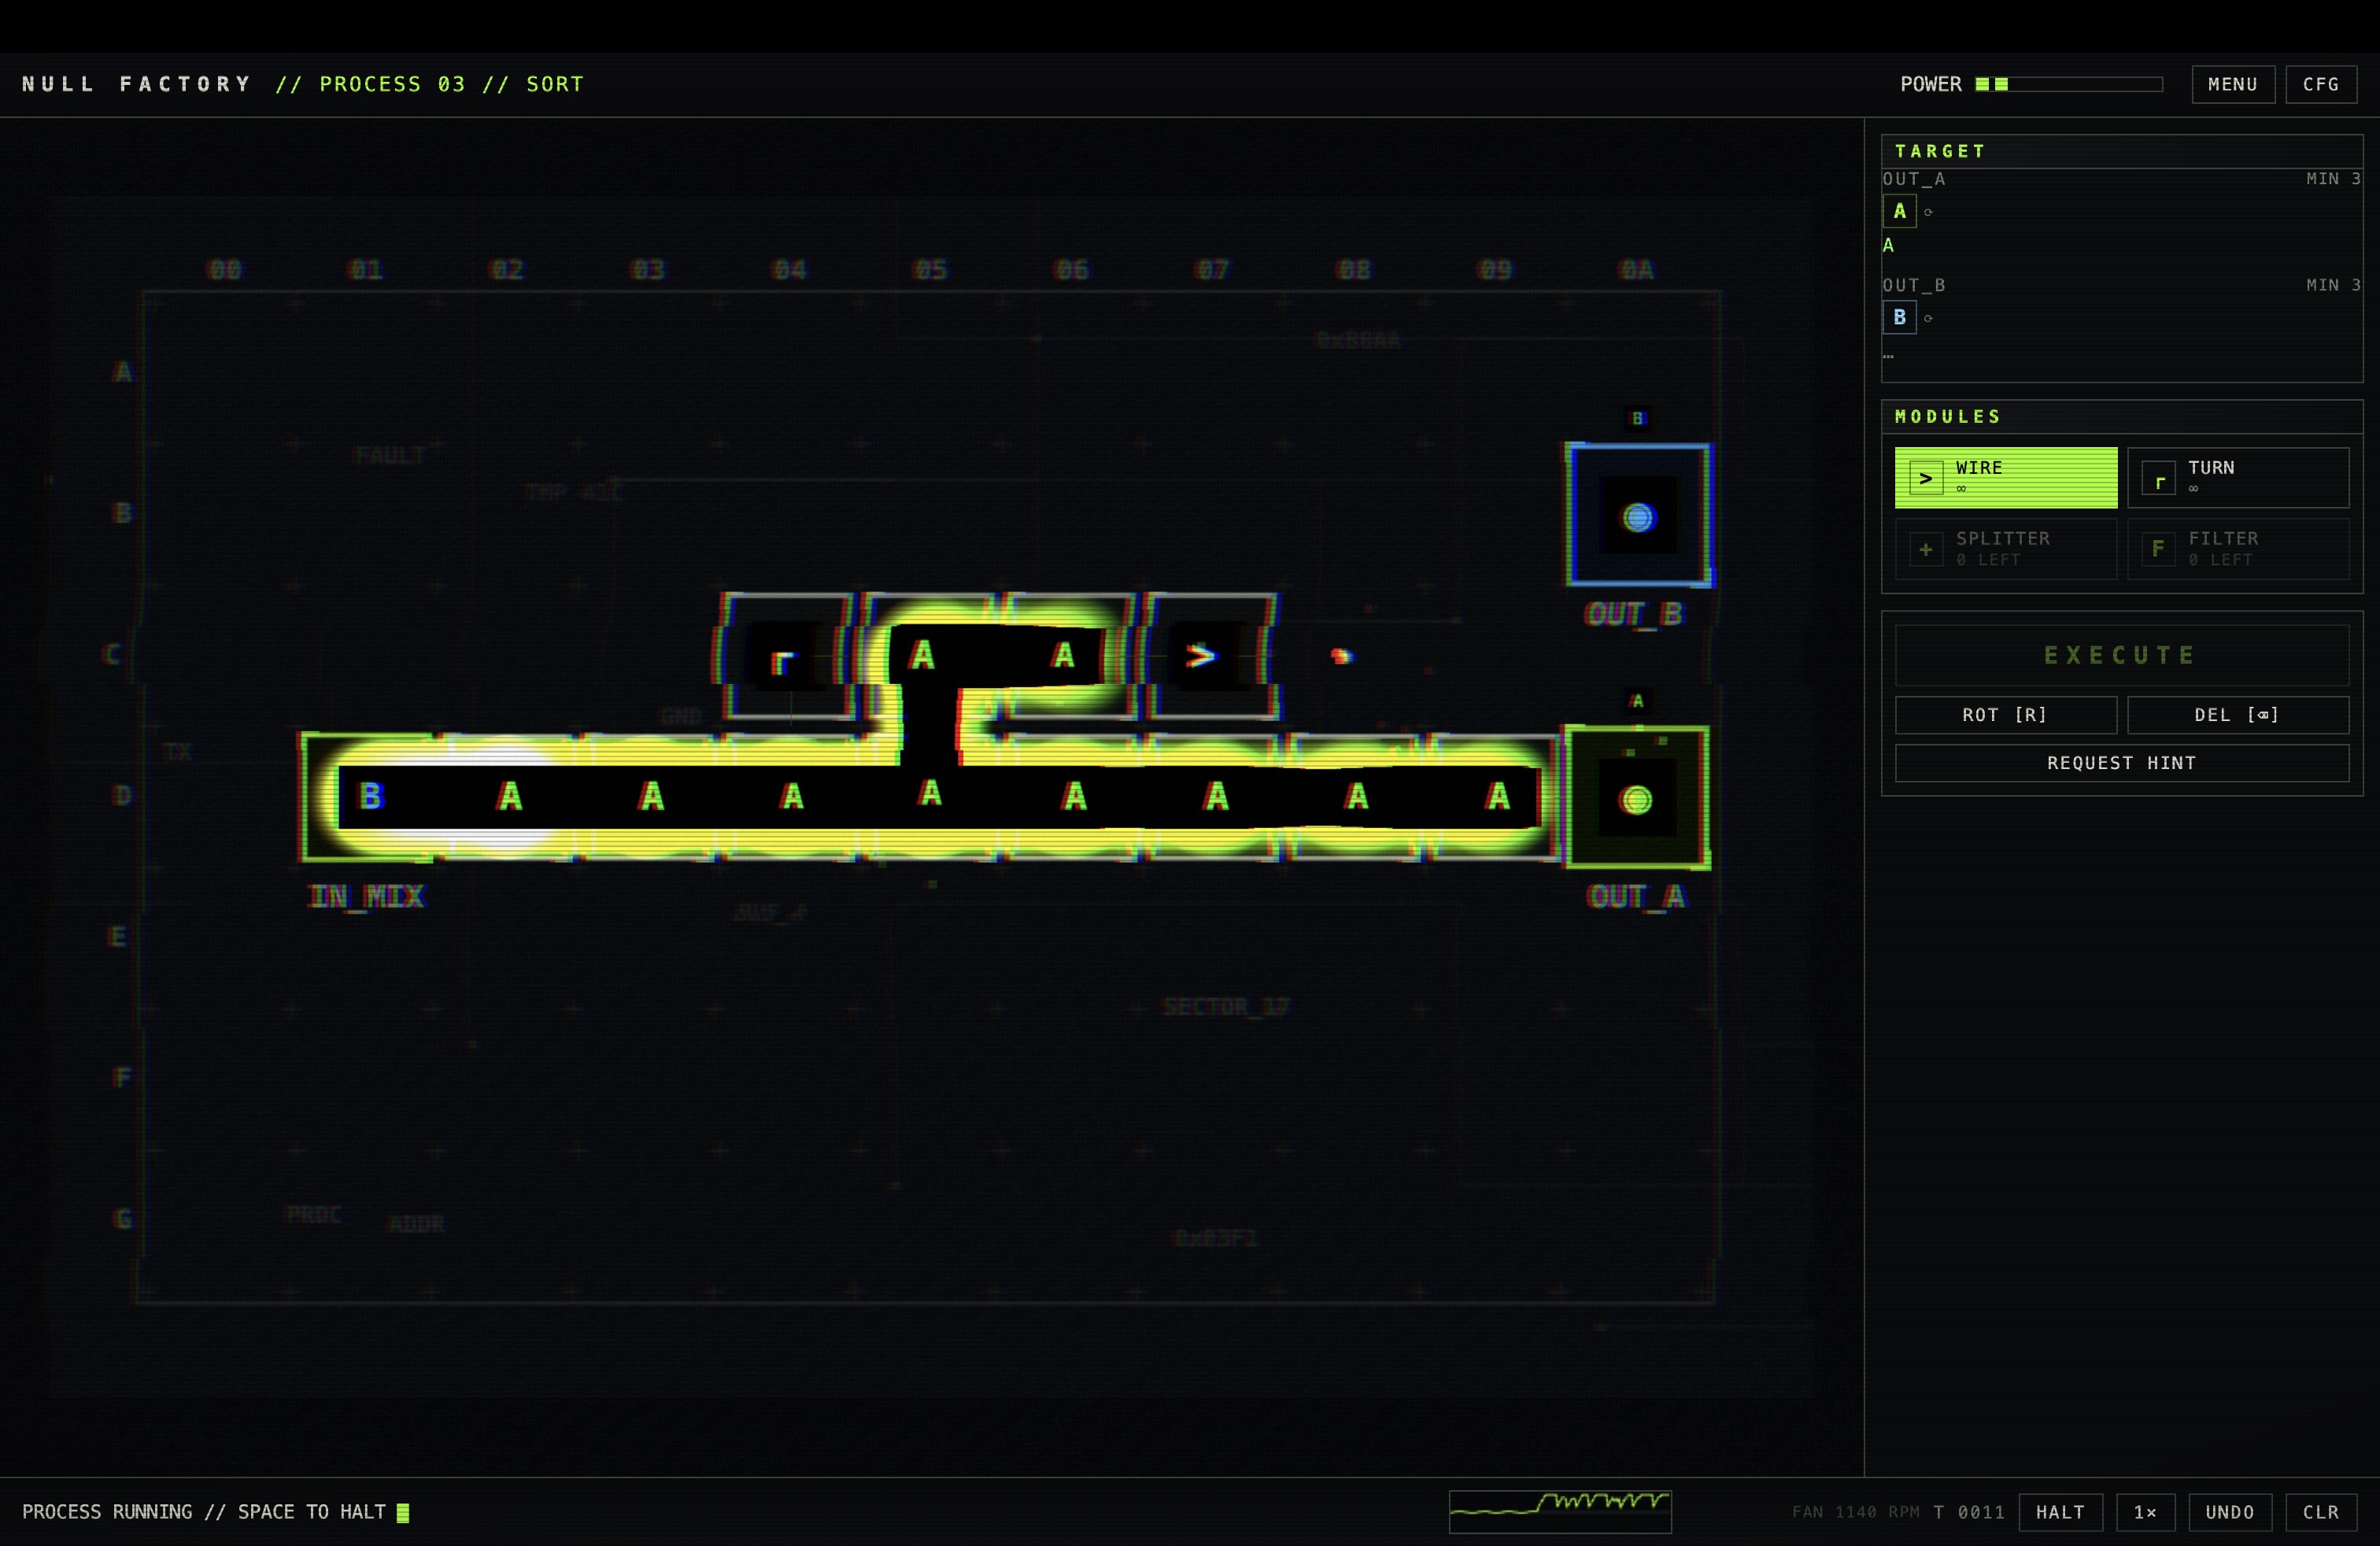Rotate module with ROT [R] button
This screenshot has height=1546, width=2380.
click(2005, 715)
